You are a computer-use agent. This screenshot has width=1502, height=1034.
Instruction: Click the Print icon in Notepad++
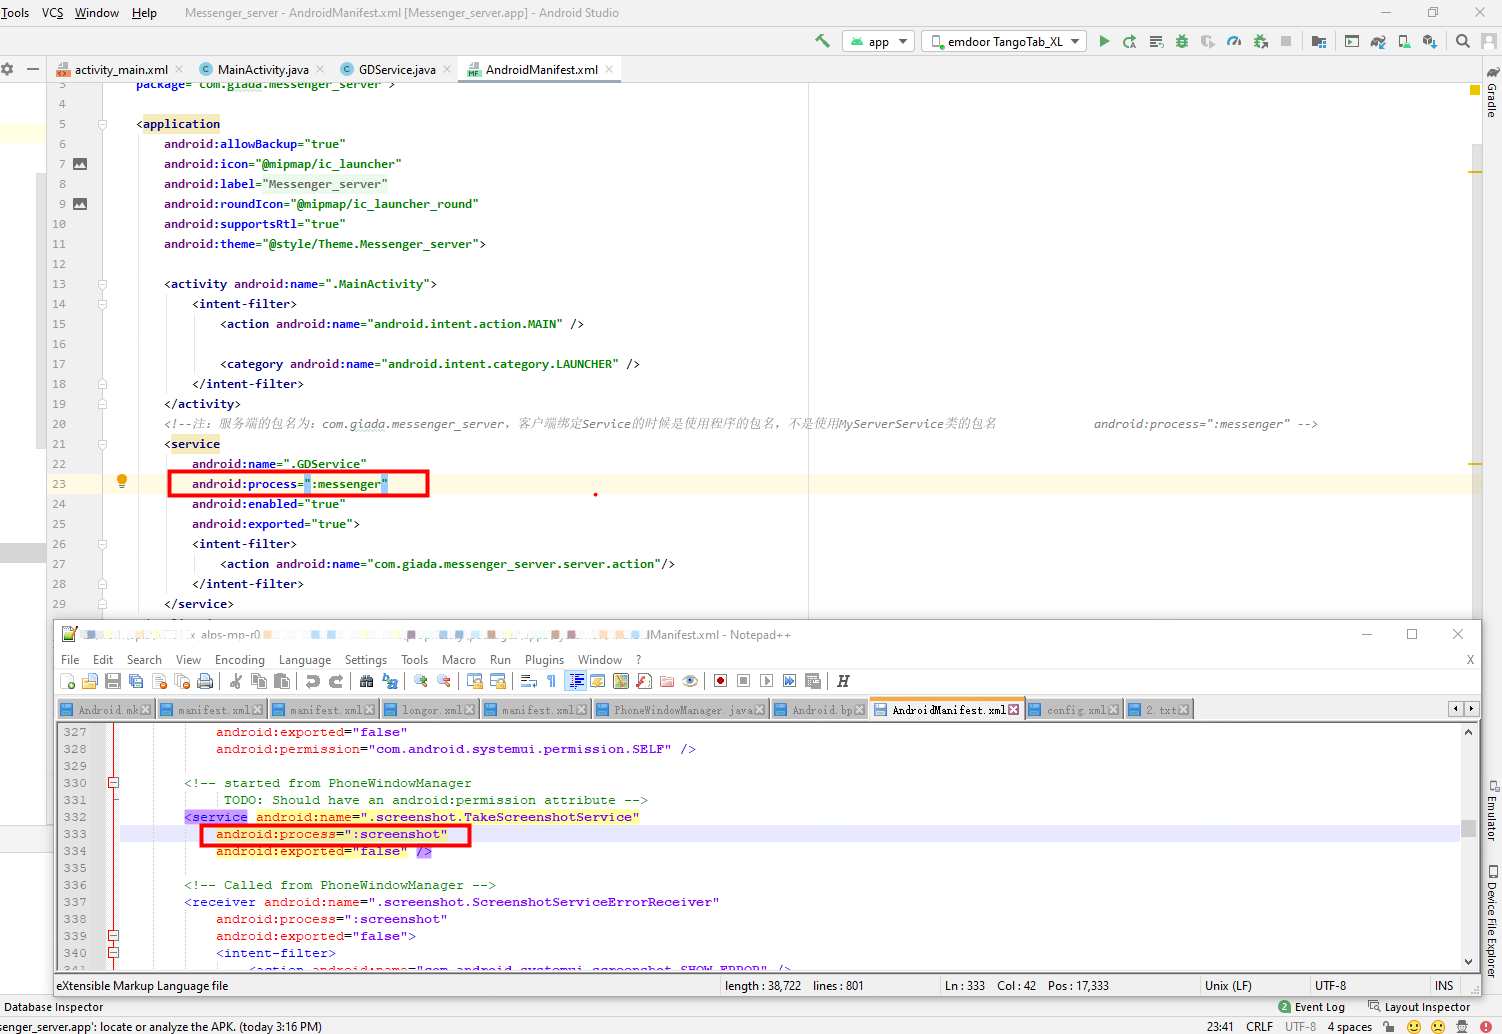point(205,681)
